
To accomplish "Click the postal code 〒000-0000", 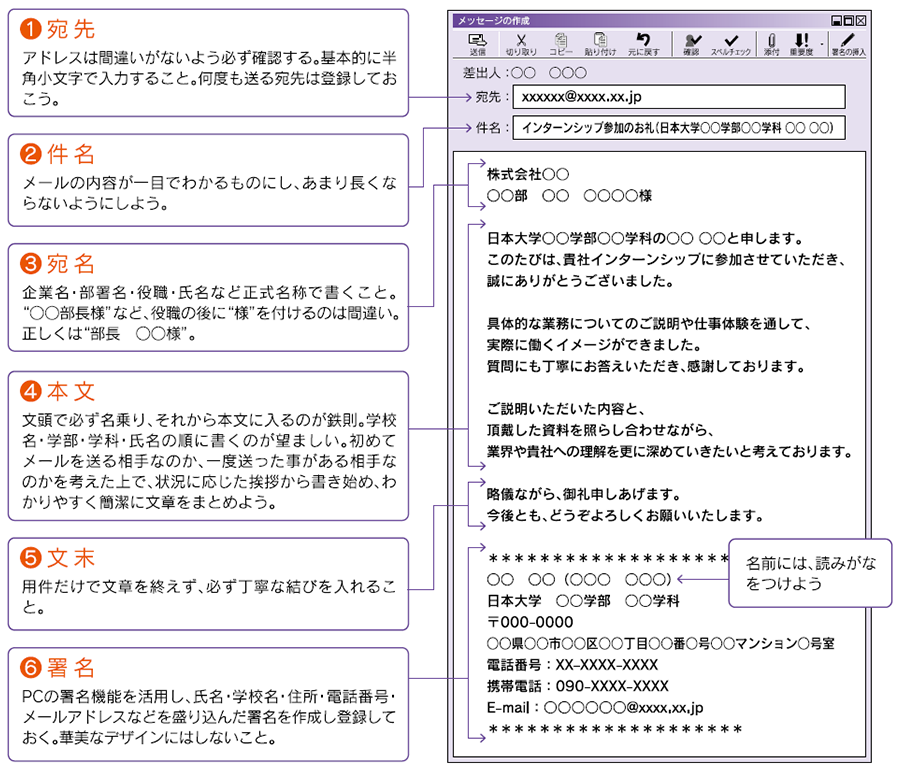I will pos(530,622).
